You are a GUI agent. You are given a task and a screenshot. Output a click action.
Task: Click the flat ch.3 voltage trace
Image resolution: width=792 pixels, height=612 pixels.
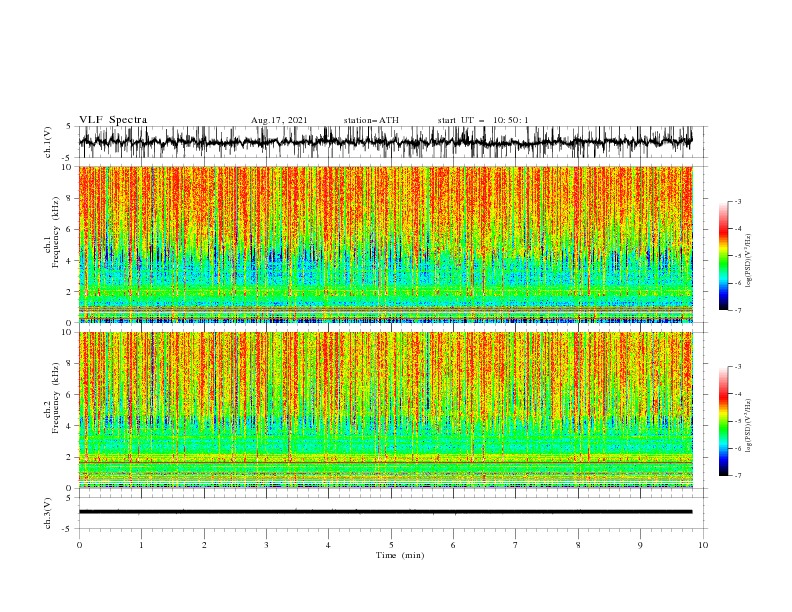click(385, 512)
